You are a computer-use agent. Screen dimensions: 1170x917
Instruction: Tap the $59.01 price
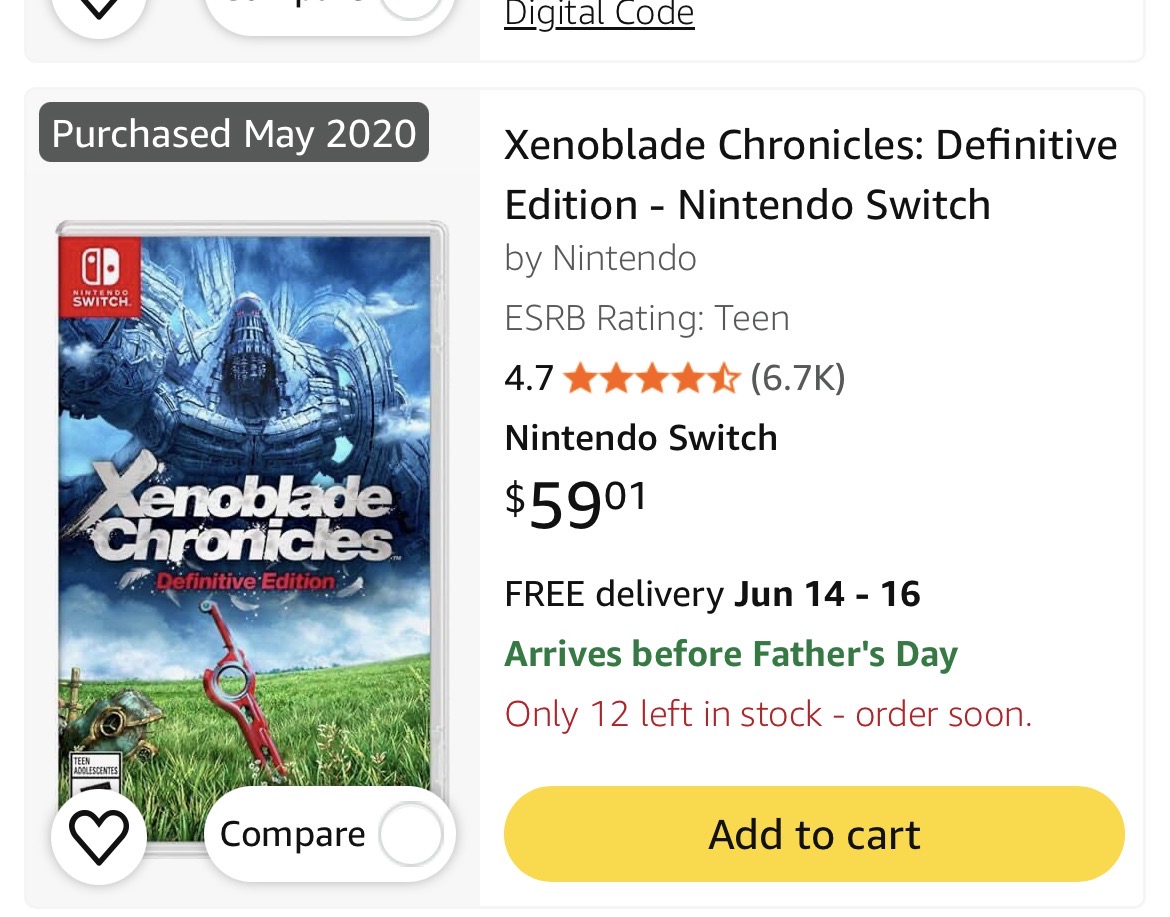click(x=575, y=505)
